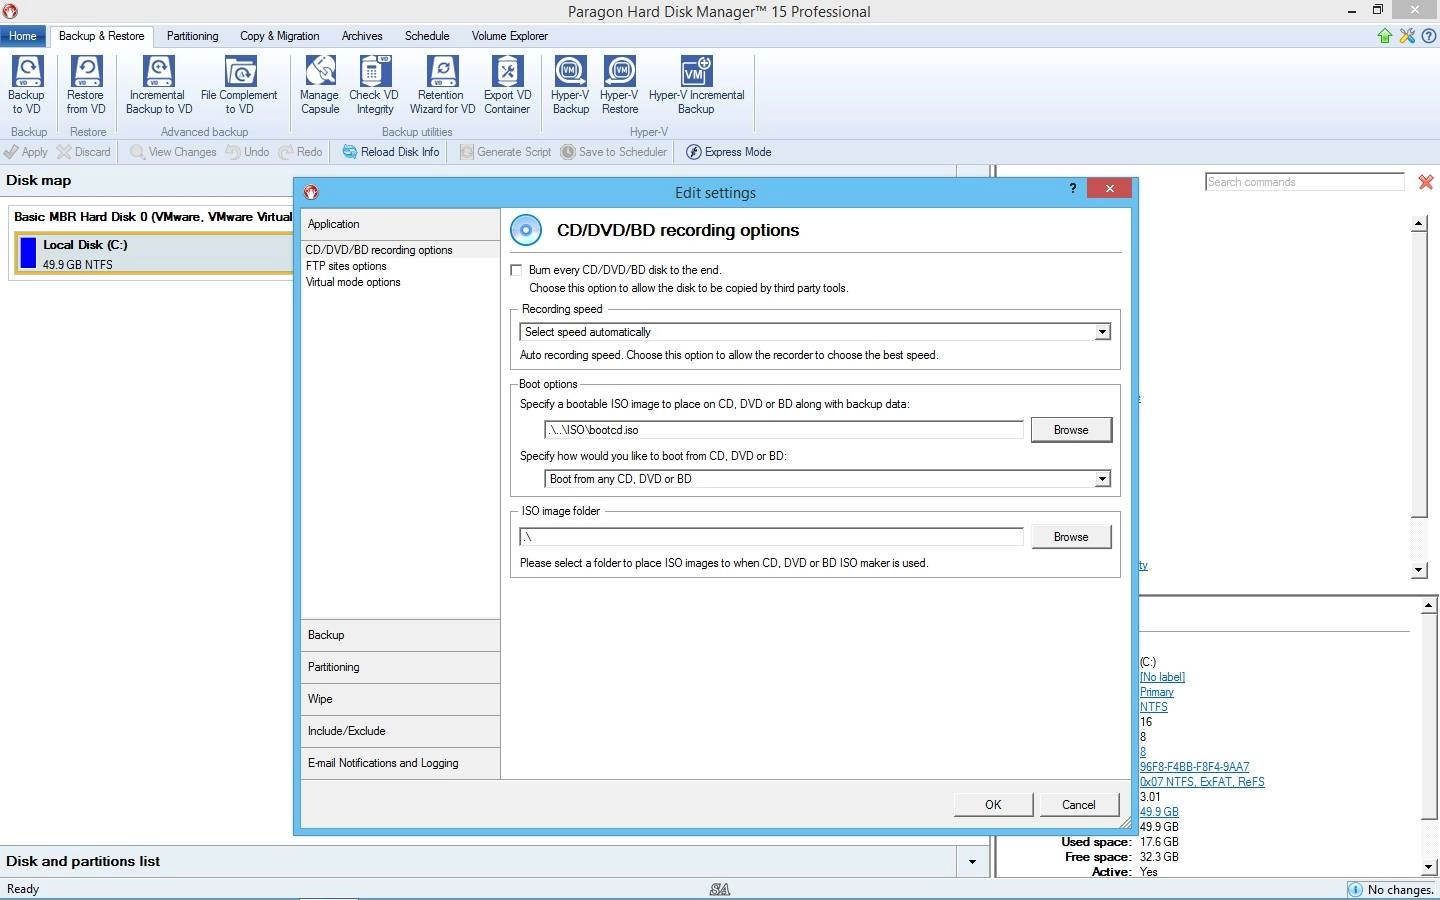The width and height of the screenshot is (1440, 900).
Task: Browse for the ISO image folder
Action: (x=1071, y=537)
